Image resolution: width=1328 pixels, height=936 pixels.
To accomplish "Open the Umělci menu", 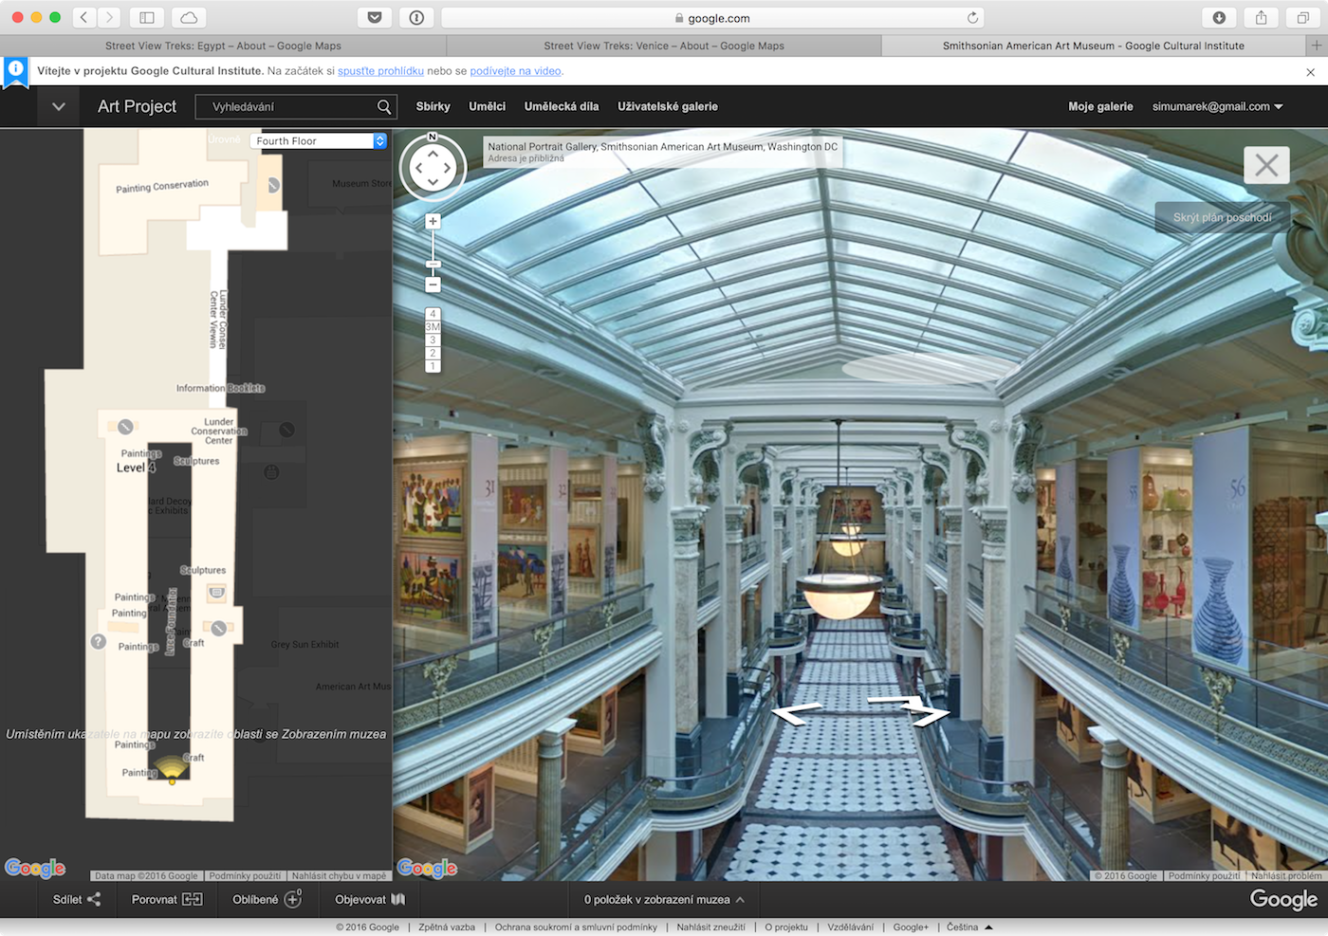I will pyautogui.click(x=487, y=106).
